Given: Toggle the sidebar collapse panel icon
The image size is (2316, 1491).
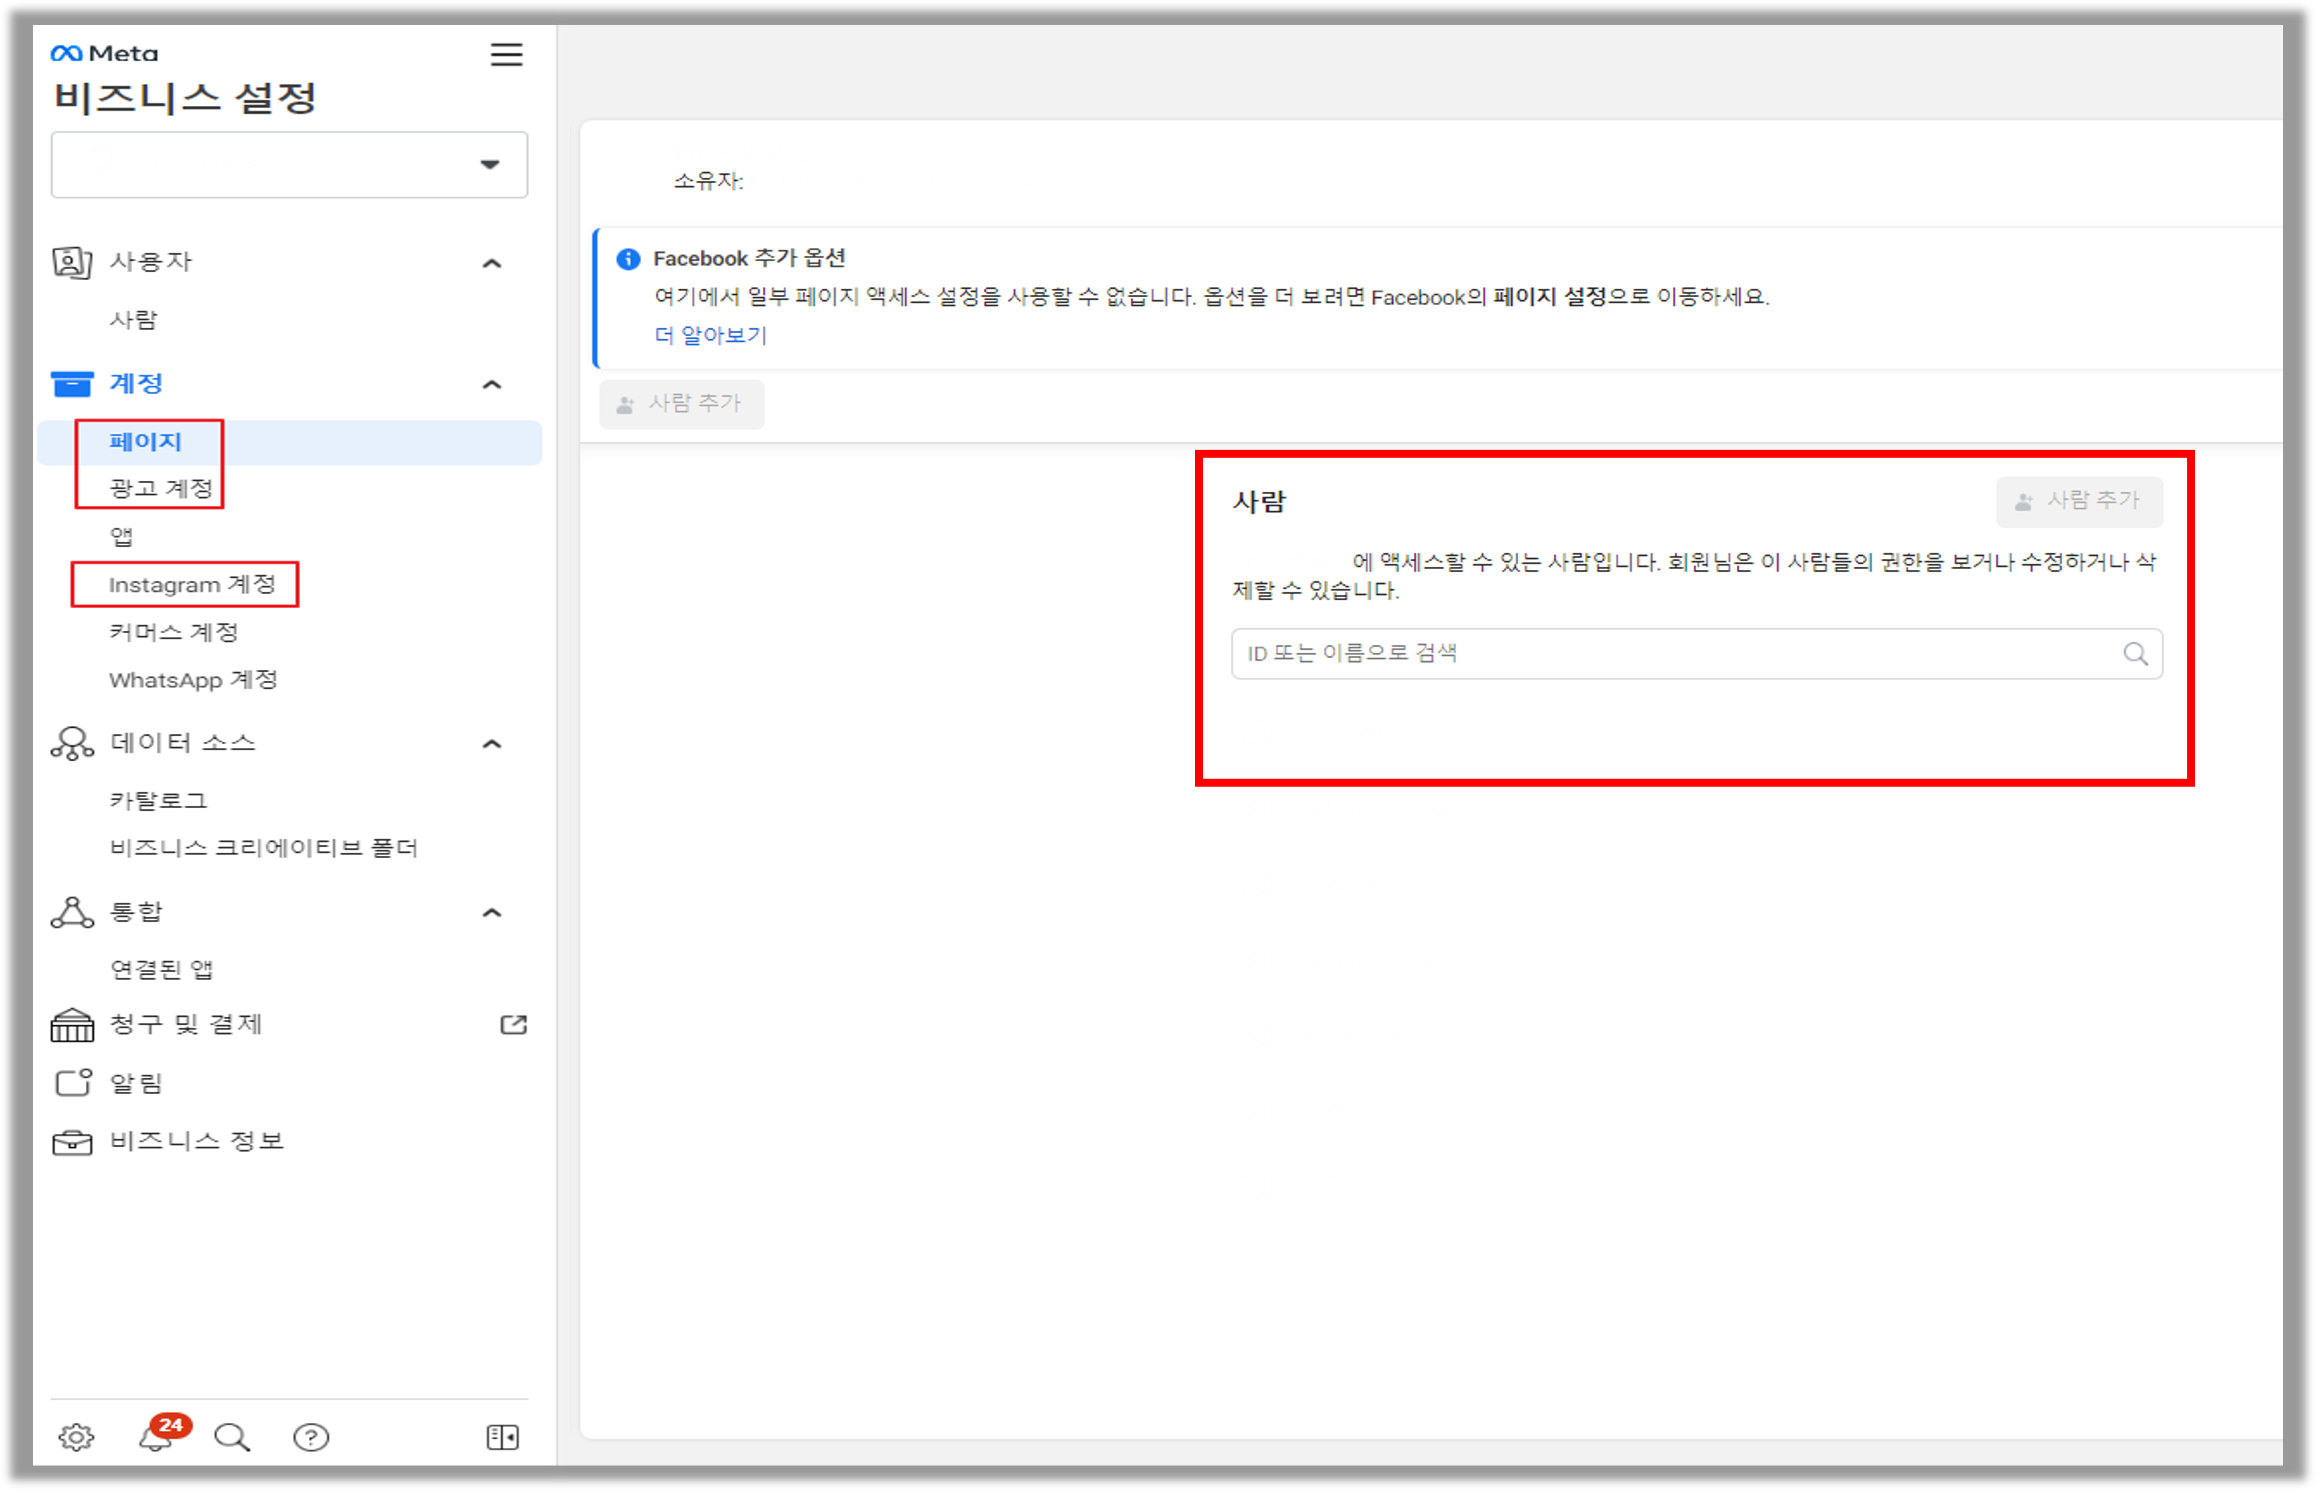Looking at the screenshot, I should (x=502, y=1437).
